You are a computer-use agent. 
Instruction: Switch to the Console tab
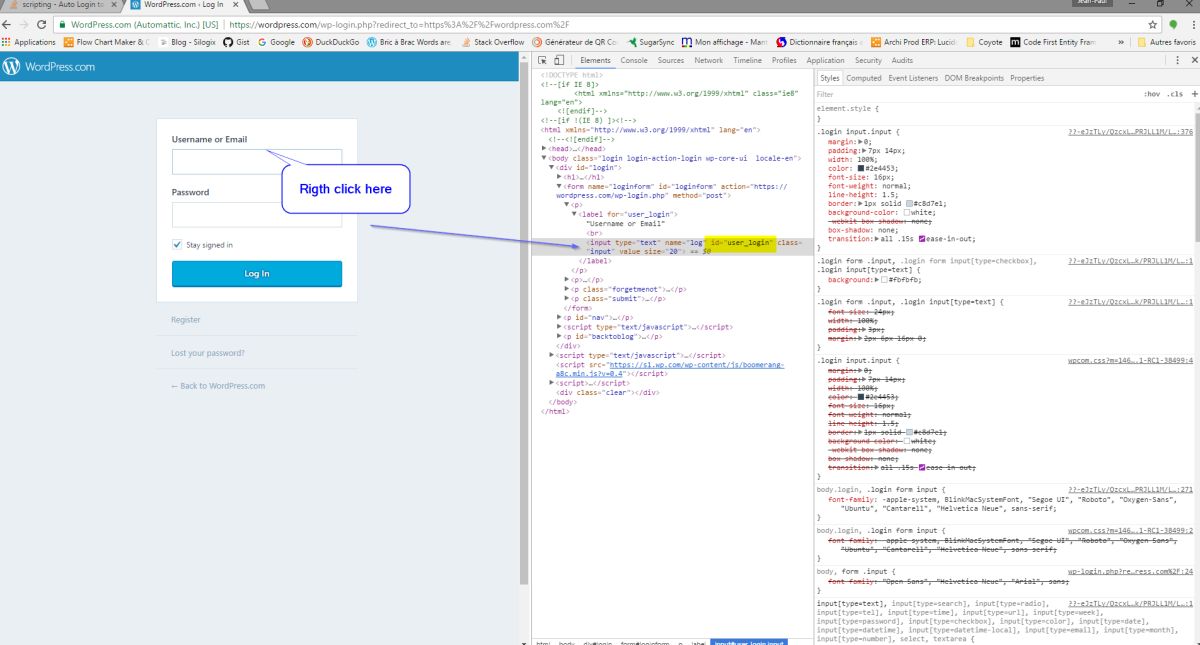[x=634, y=61]
